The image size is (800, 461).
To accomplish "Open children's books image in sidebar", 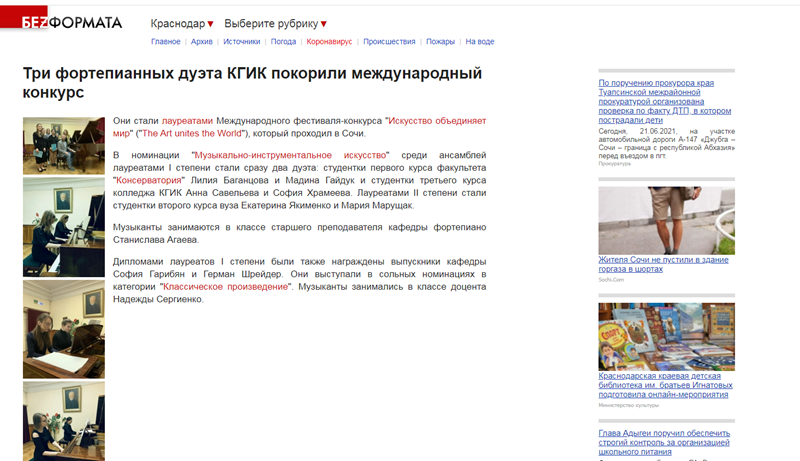I will coord(666,337).
